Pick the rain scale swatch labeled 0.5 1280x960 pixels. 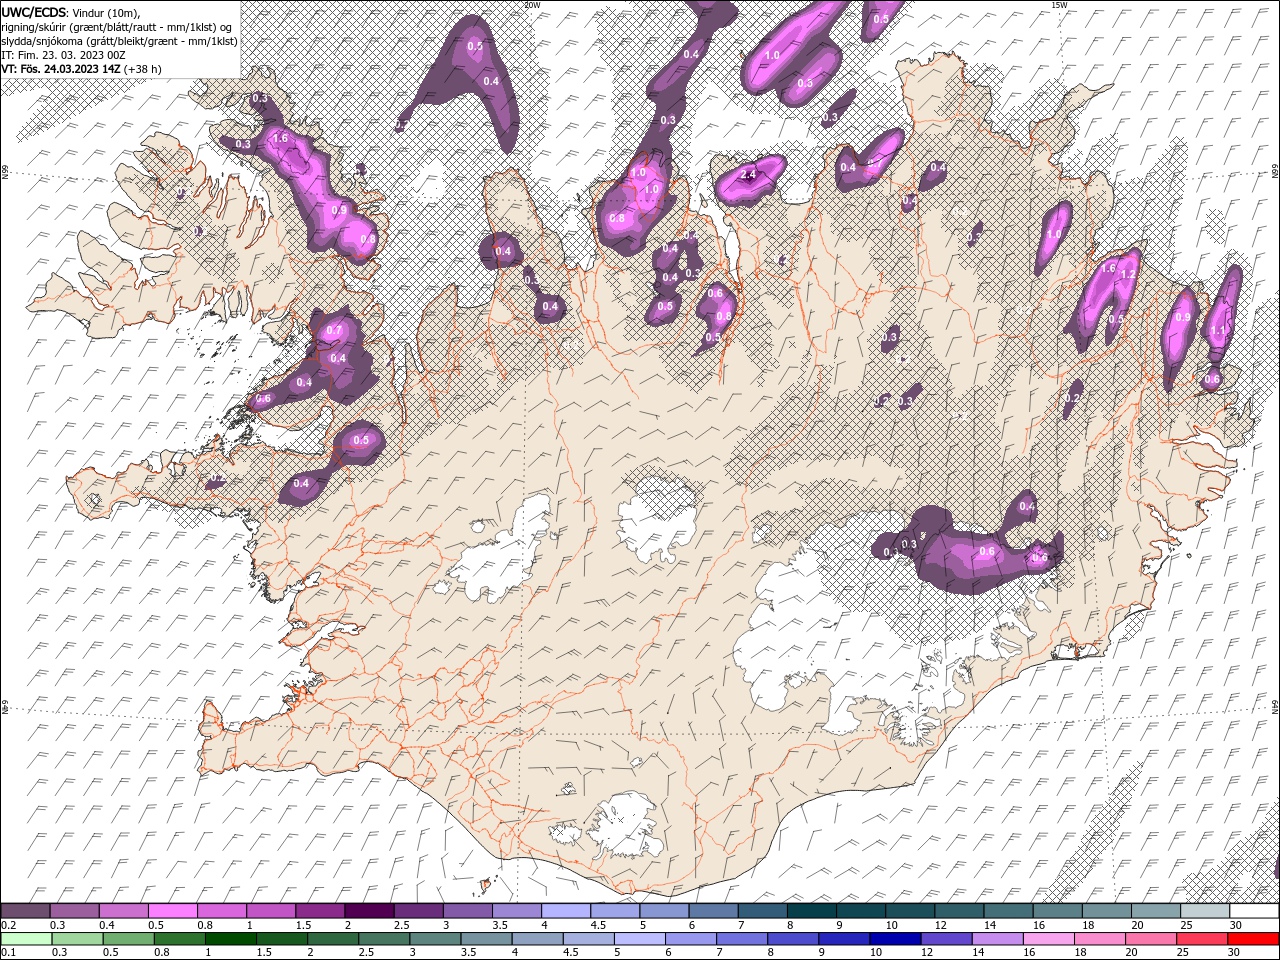tap(129, 939)
